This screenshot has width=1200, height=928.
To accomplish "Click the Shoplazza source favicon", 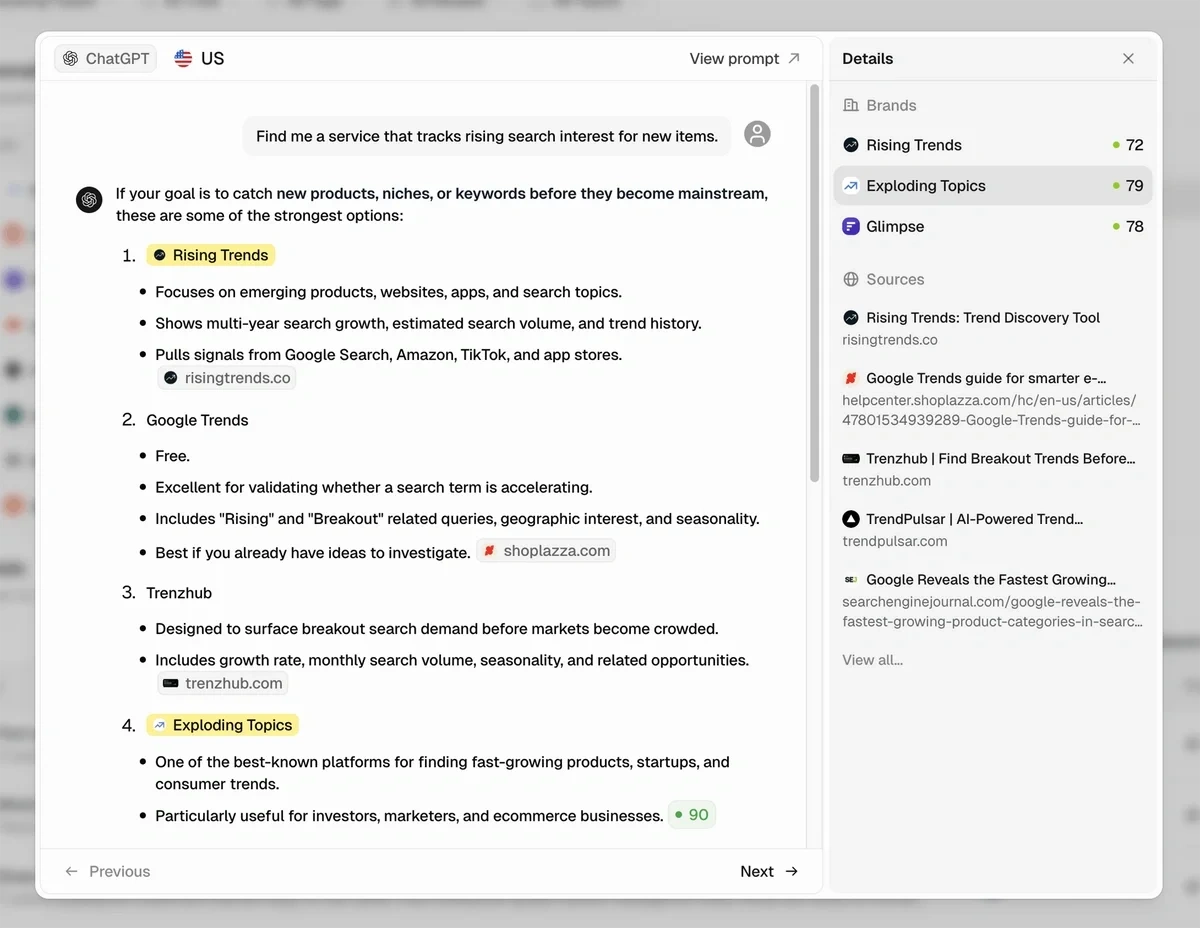I will tap(851, 378).
